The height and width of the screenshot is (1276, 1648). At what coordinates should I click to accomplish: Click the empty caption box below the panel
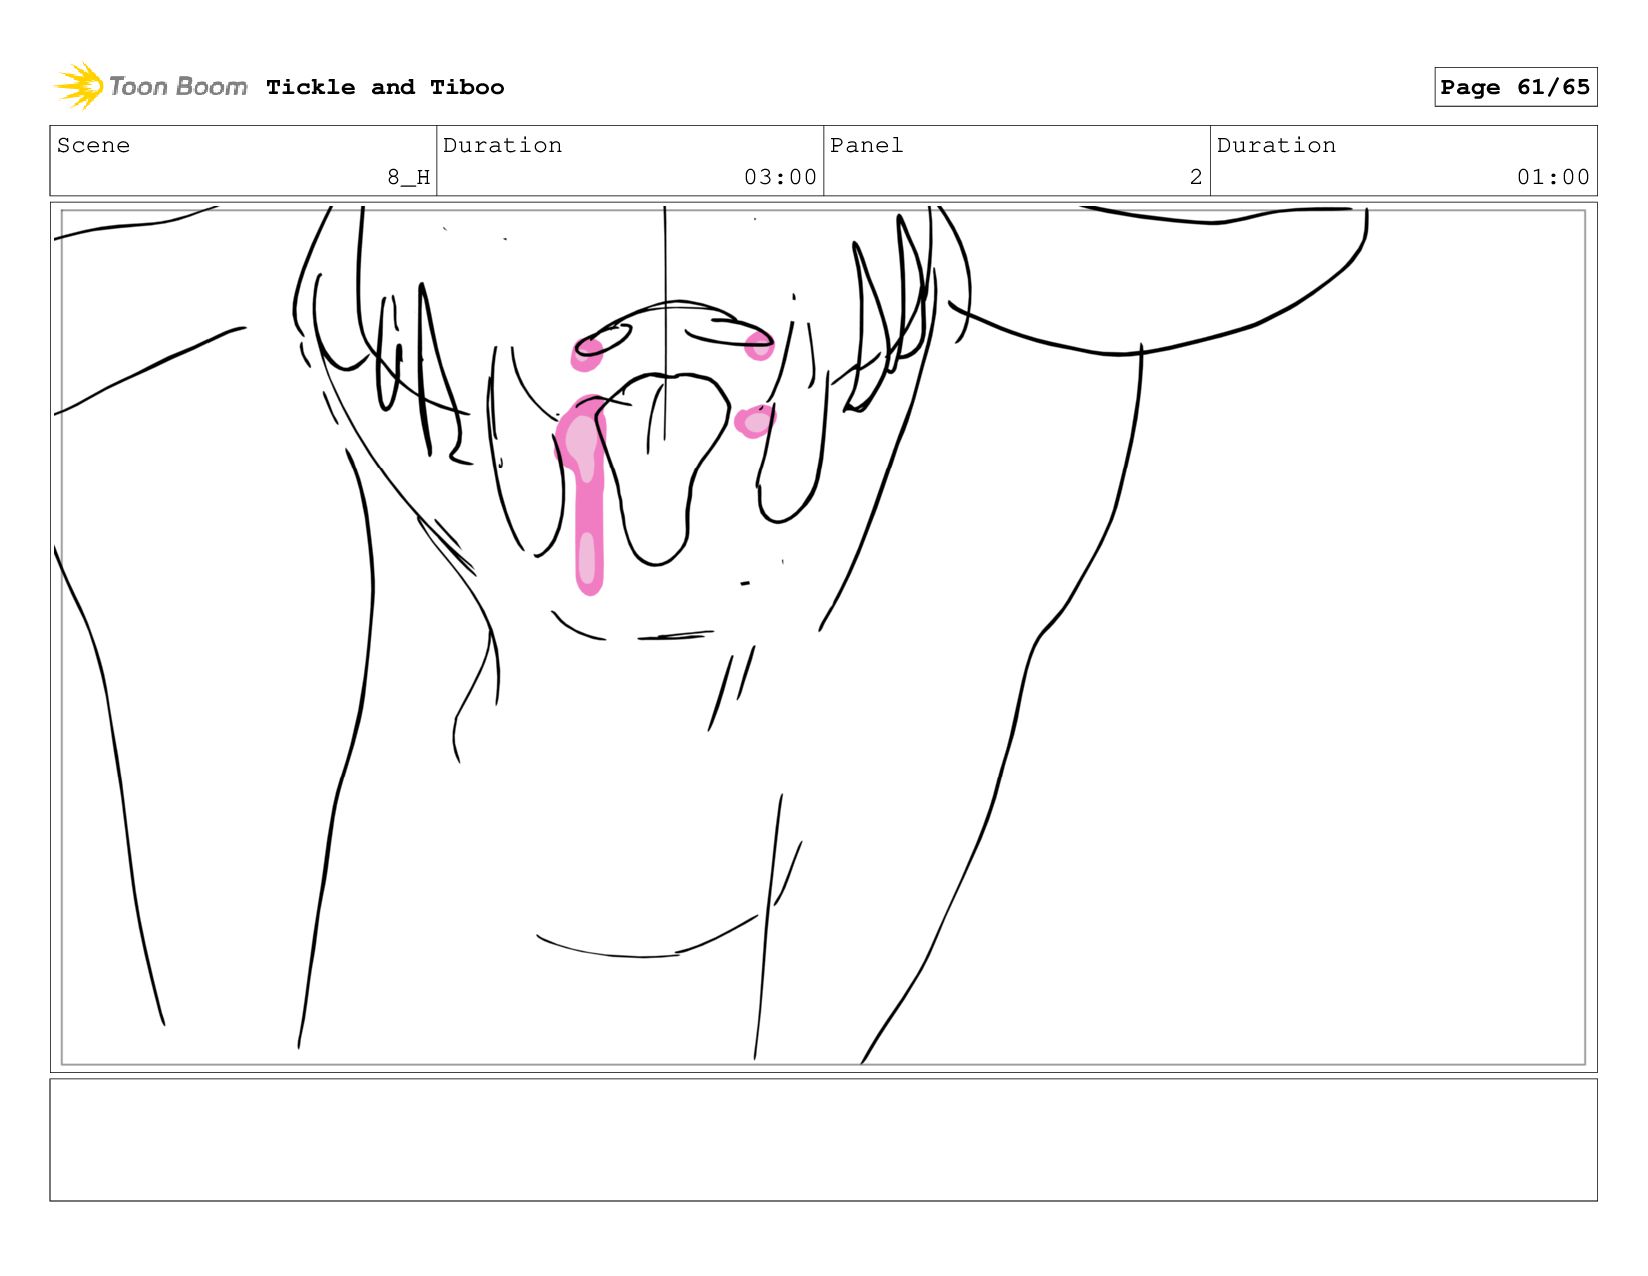coord(823,1139)
